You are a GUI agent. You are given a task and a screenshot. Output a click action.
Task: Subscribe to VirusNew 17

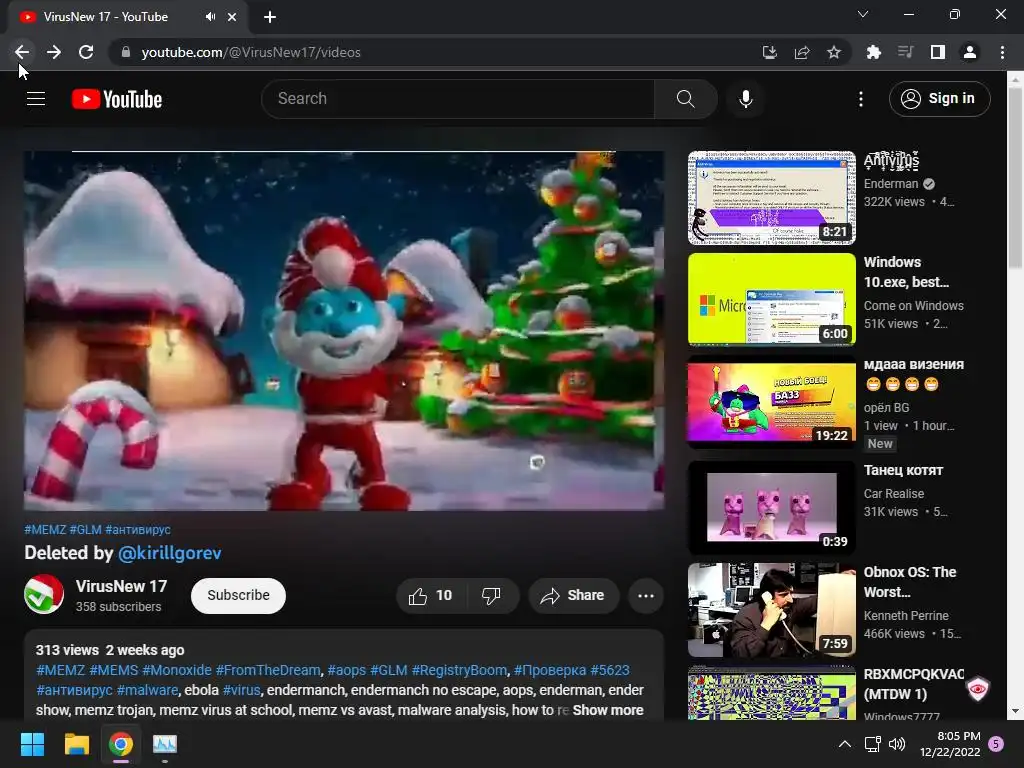238,596
